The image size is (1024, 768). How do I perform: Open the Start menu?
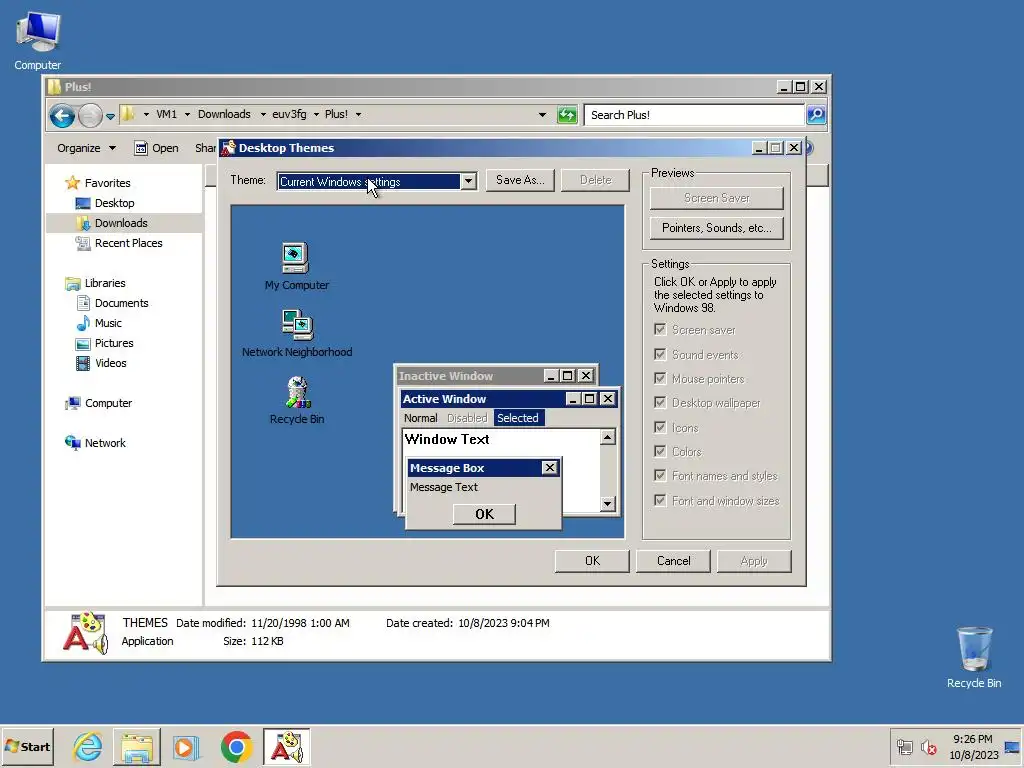[27, 746]
